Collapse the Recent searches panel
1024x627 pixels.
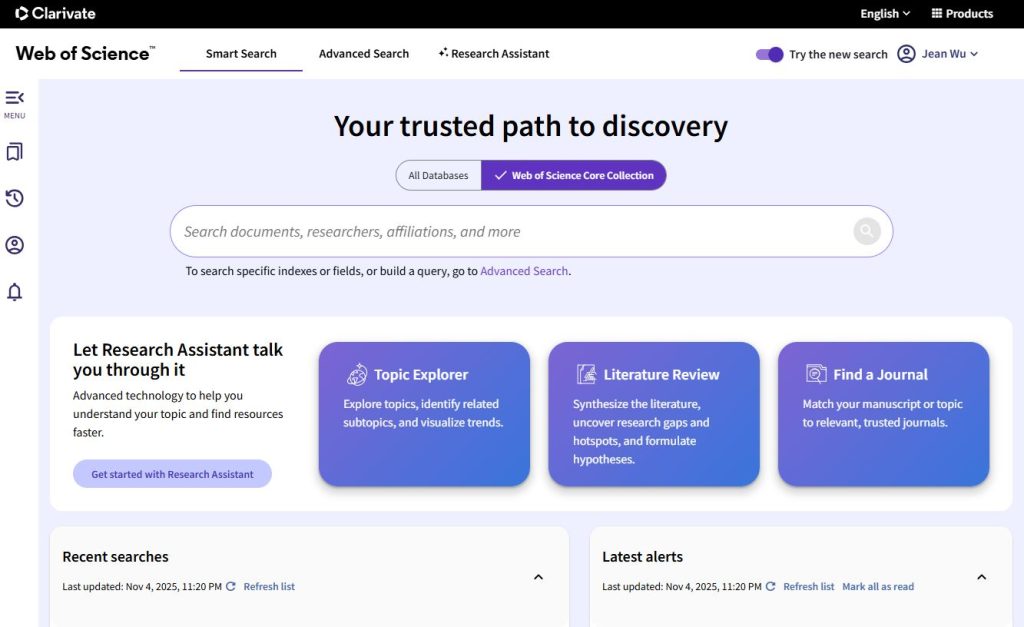538,577
